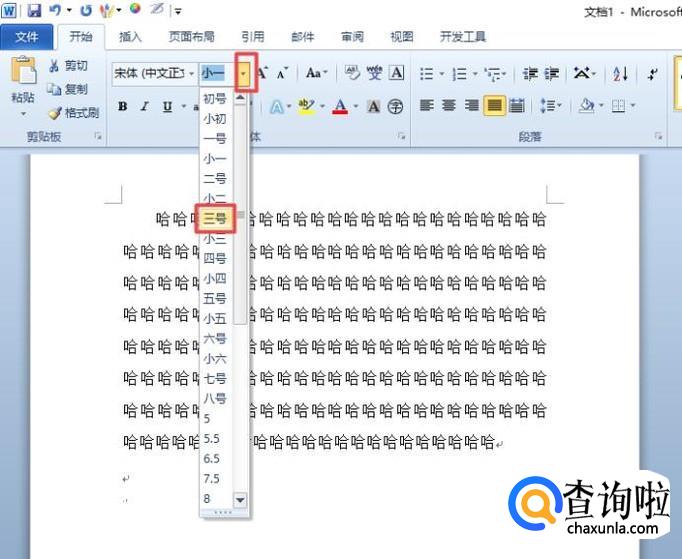The width and height of the screenshot is (682, 559).
Task: Switch to the 审阅 (Review) tab
Action: 352,37
